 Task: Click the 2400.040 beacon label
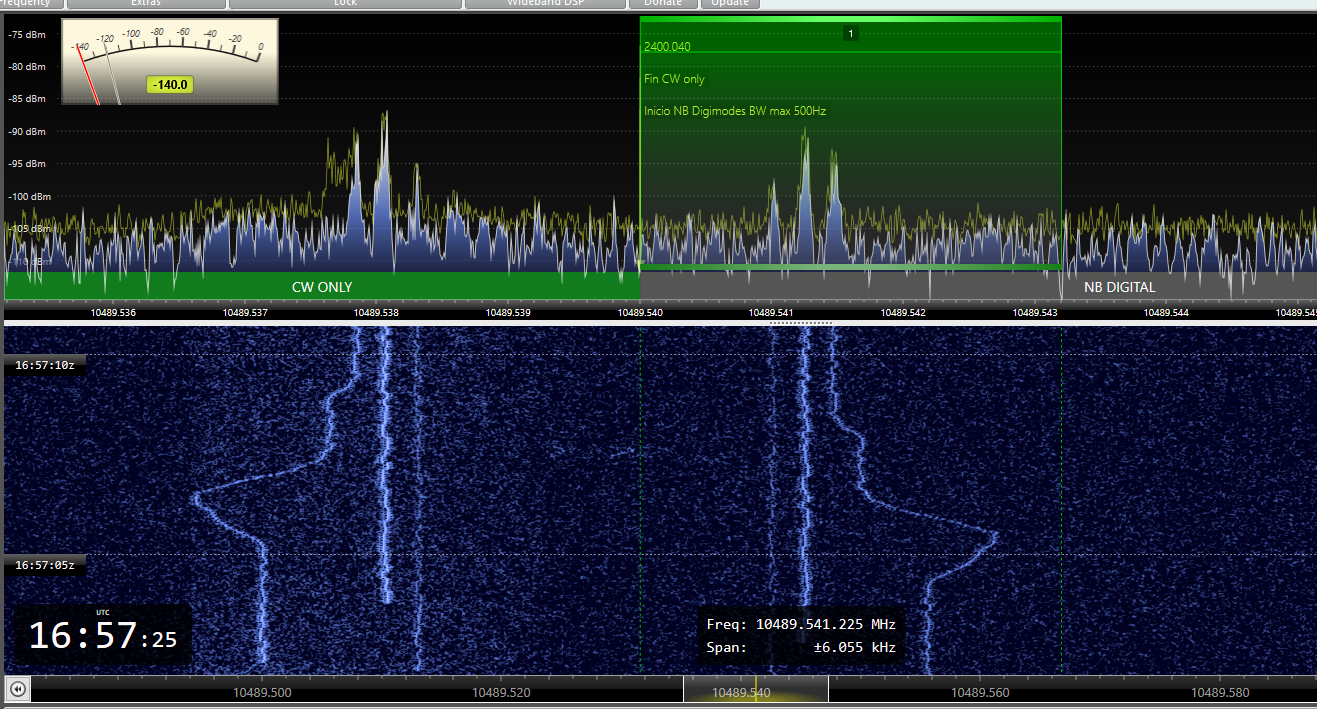coord(667,47)
